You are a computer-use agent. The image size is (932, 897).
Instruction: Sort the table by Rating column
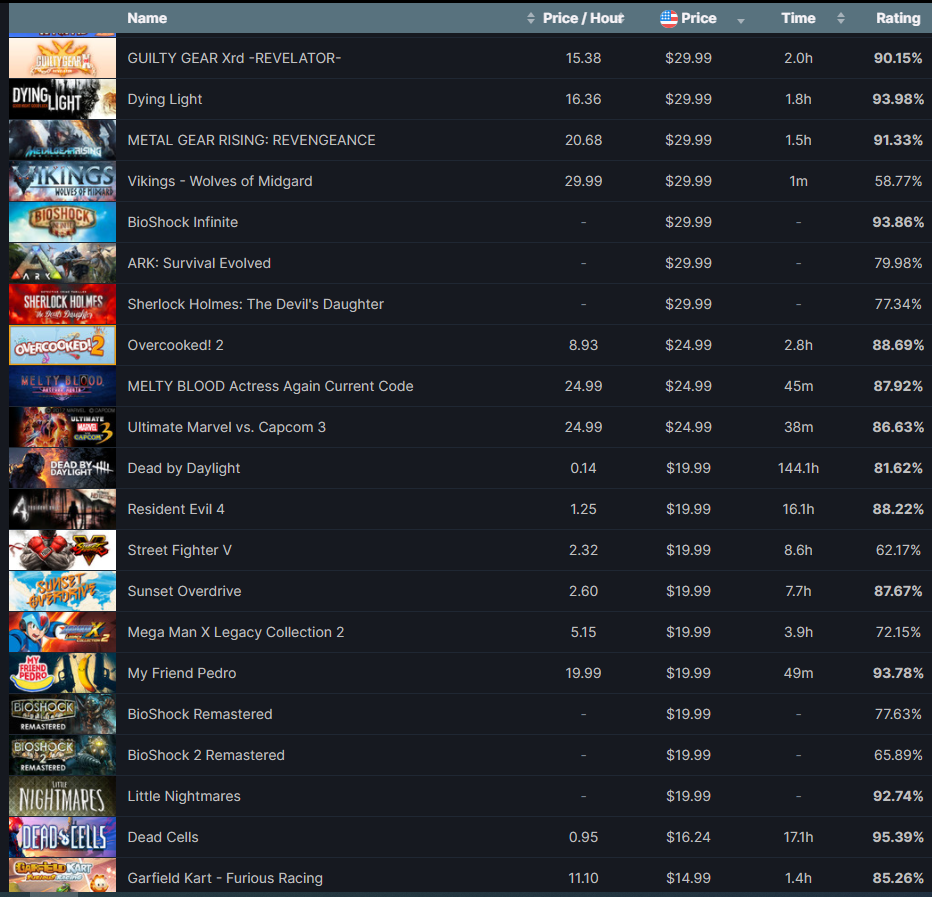tap(898, 18)
